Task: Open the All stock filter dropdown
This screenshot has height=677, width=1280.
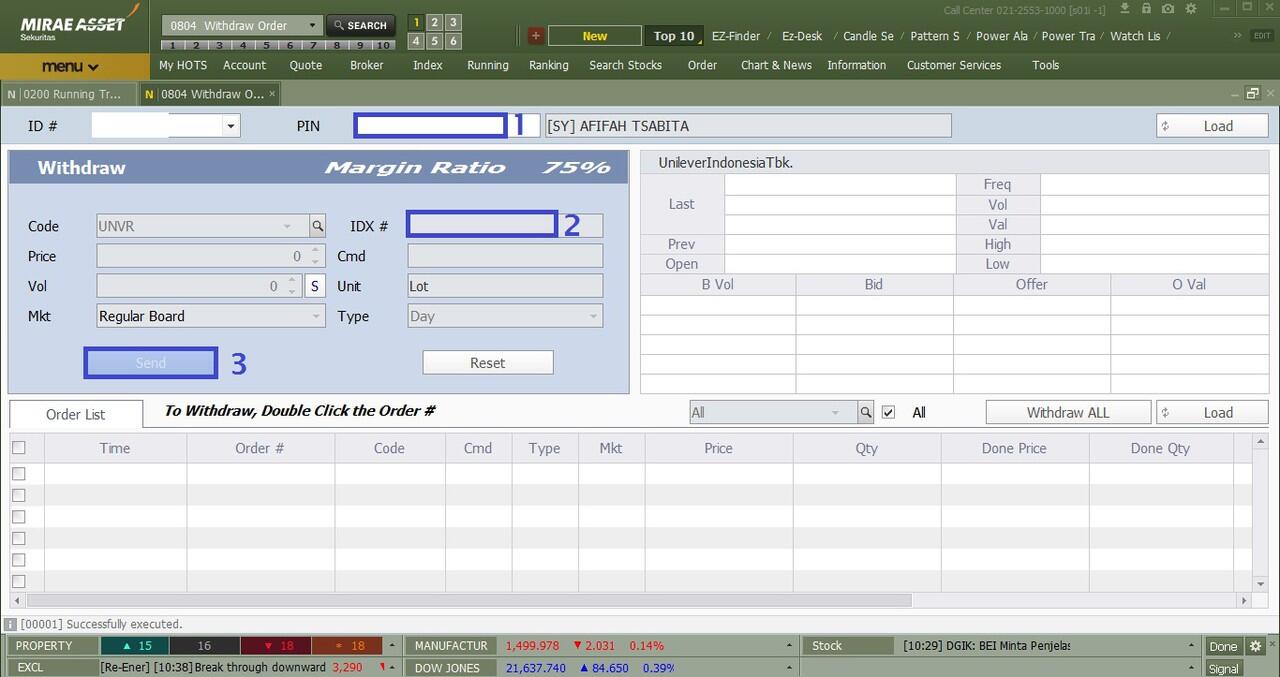Action: click(x=835, y=412)
